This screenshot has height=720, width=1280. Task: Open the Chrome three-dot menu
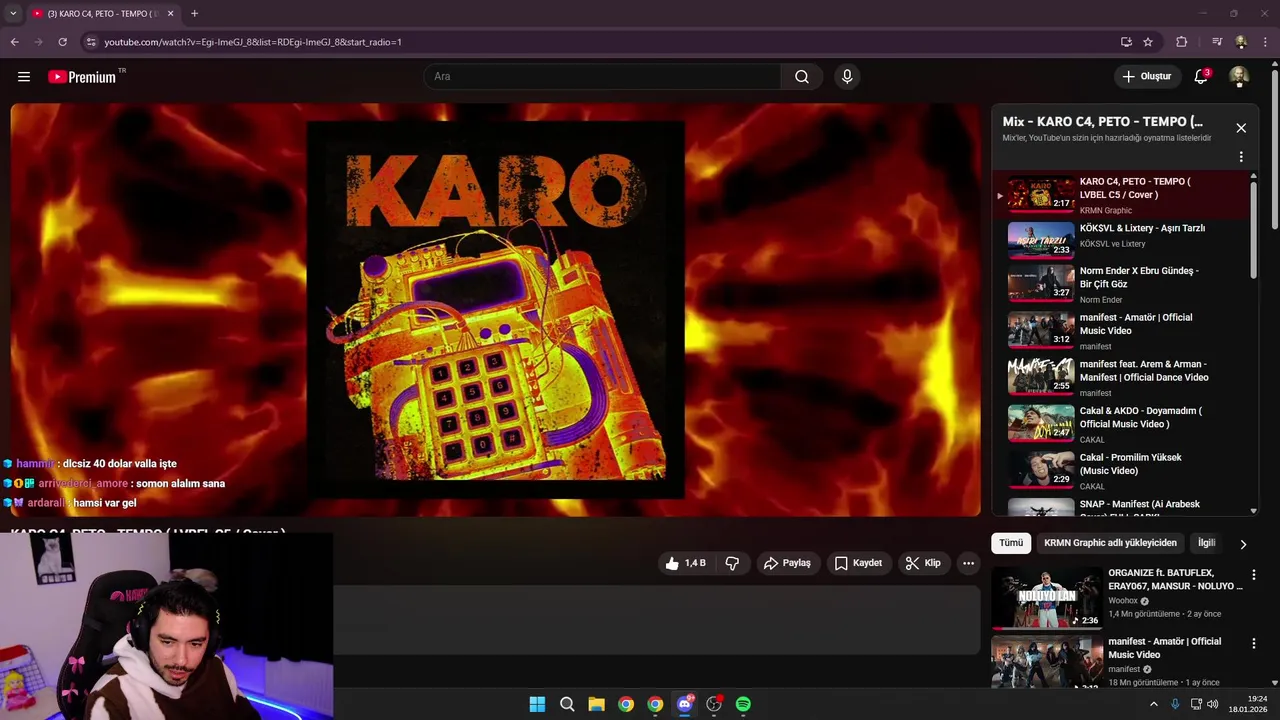(x=1266, y=42)
